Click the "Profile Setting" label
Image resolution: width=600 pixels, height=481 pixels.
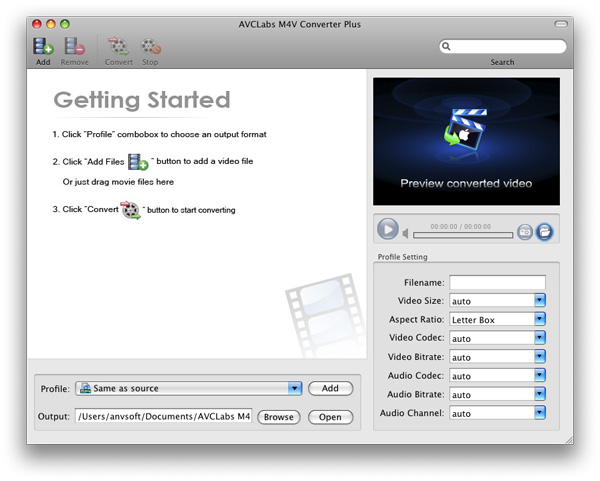coord(403,257)
